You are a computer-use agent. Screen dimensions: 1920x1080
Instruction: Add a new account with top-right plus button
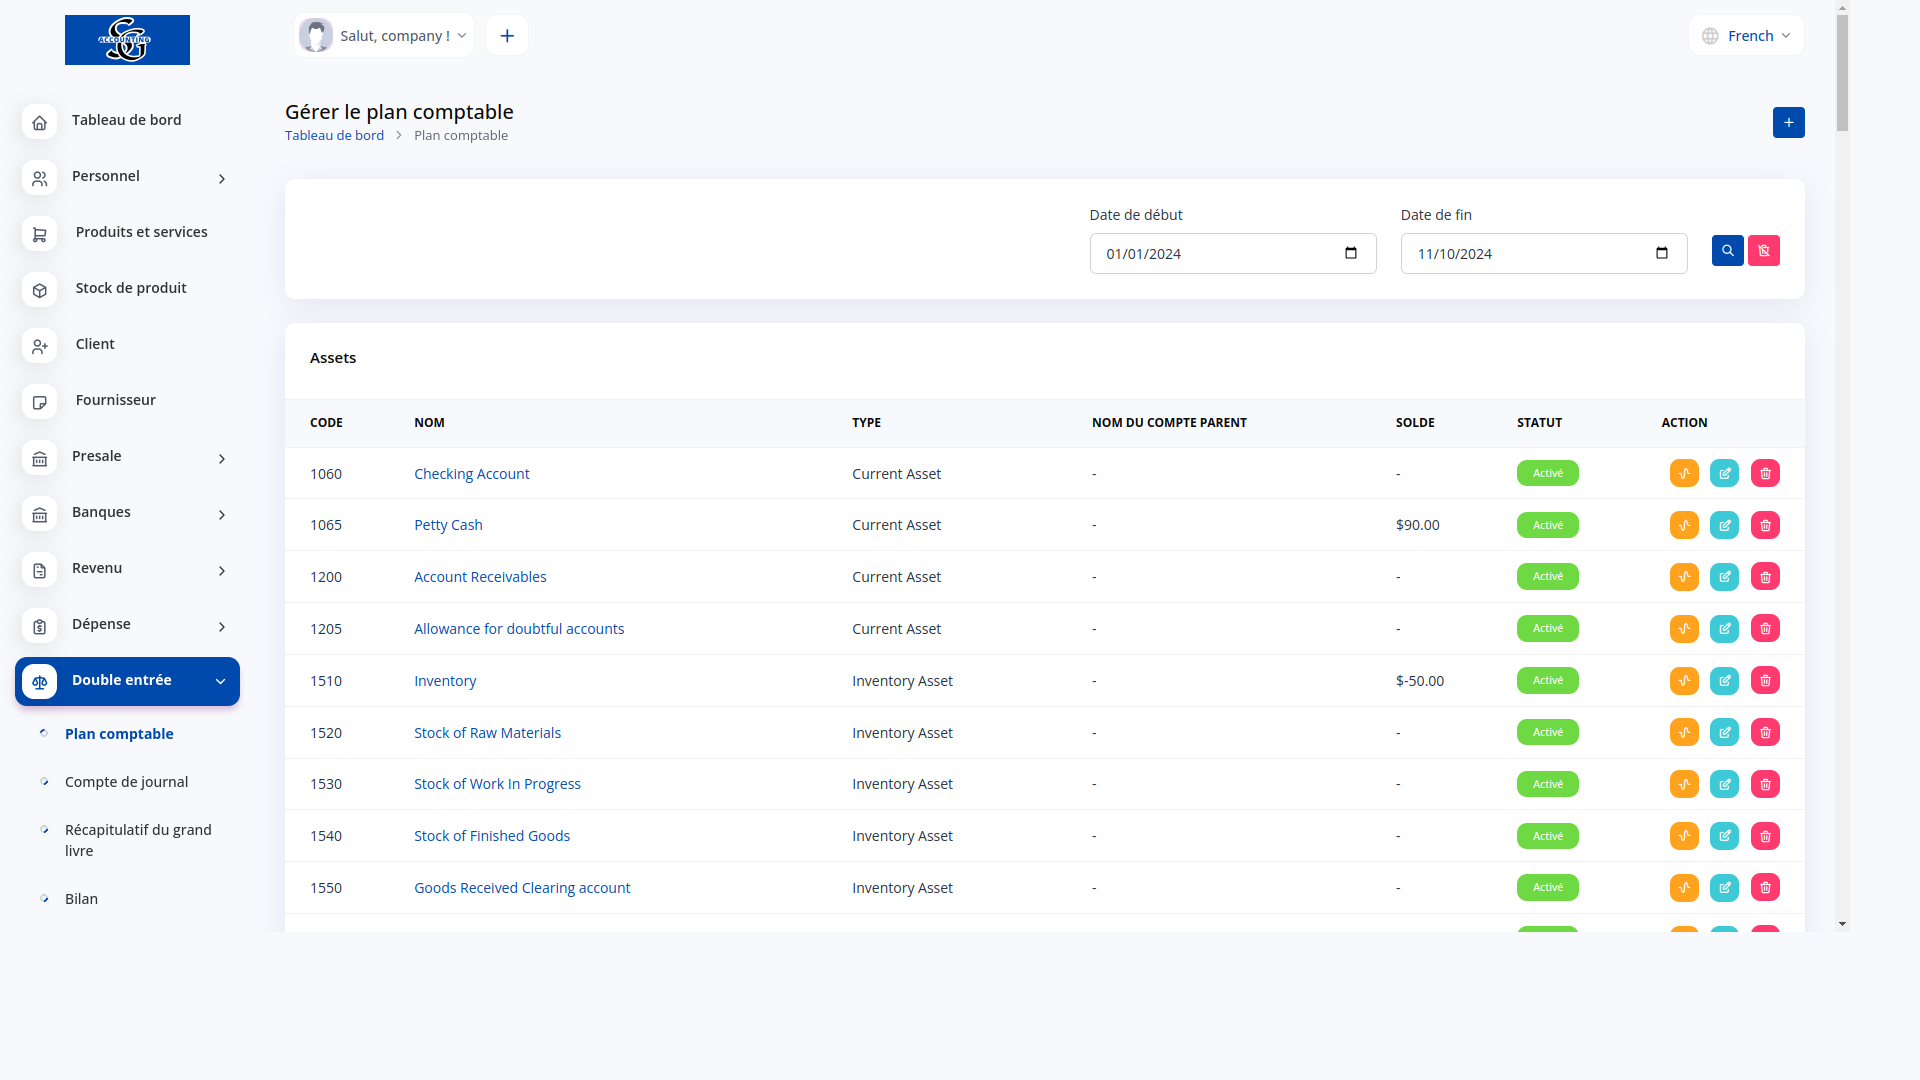click(1788, 123)
